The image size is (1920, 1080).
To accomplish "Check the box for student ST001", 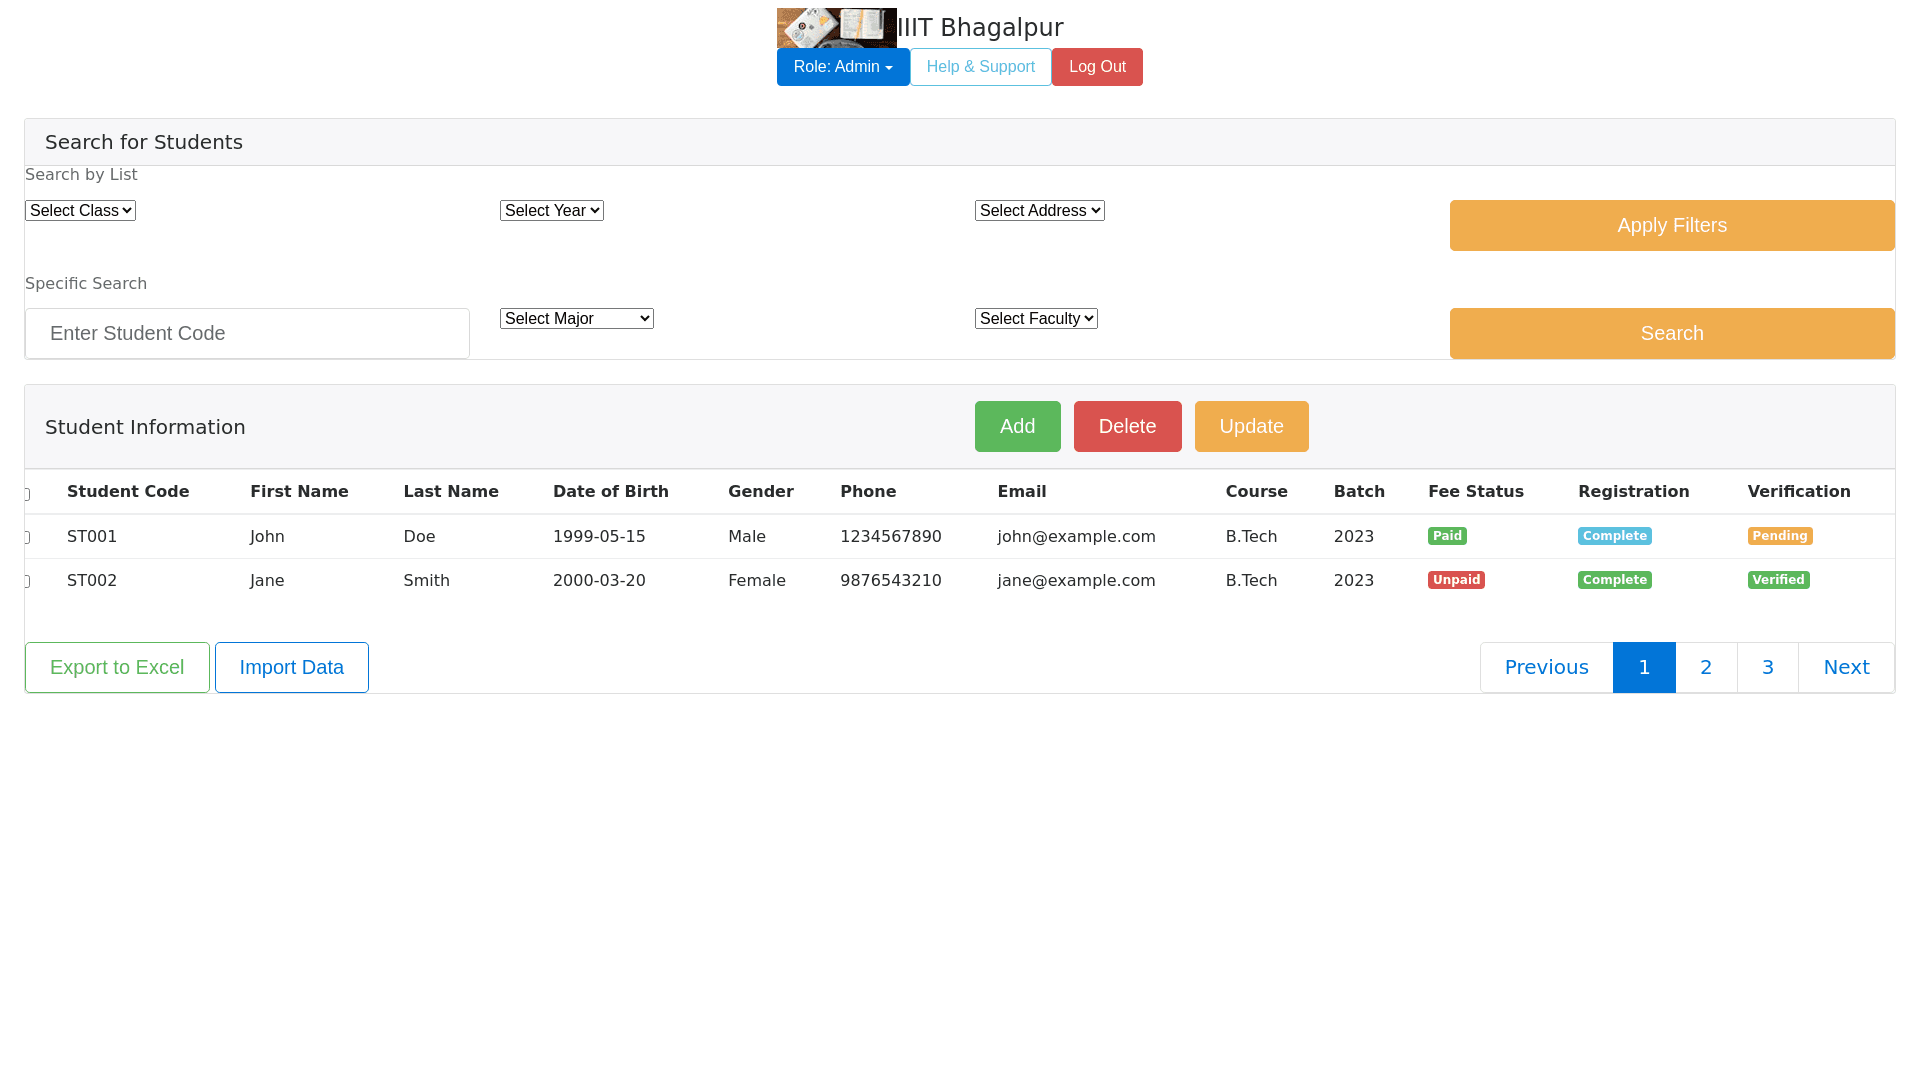I will click(27, 538).
